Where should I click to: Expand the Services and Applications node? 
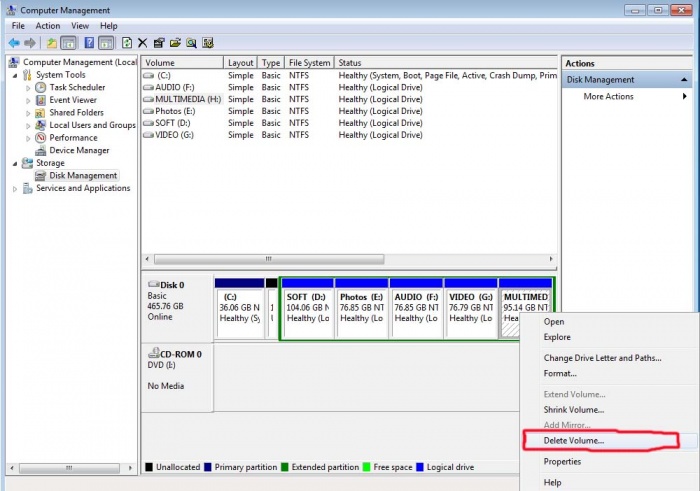tap(15, 189)
